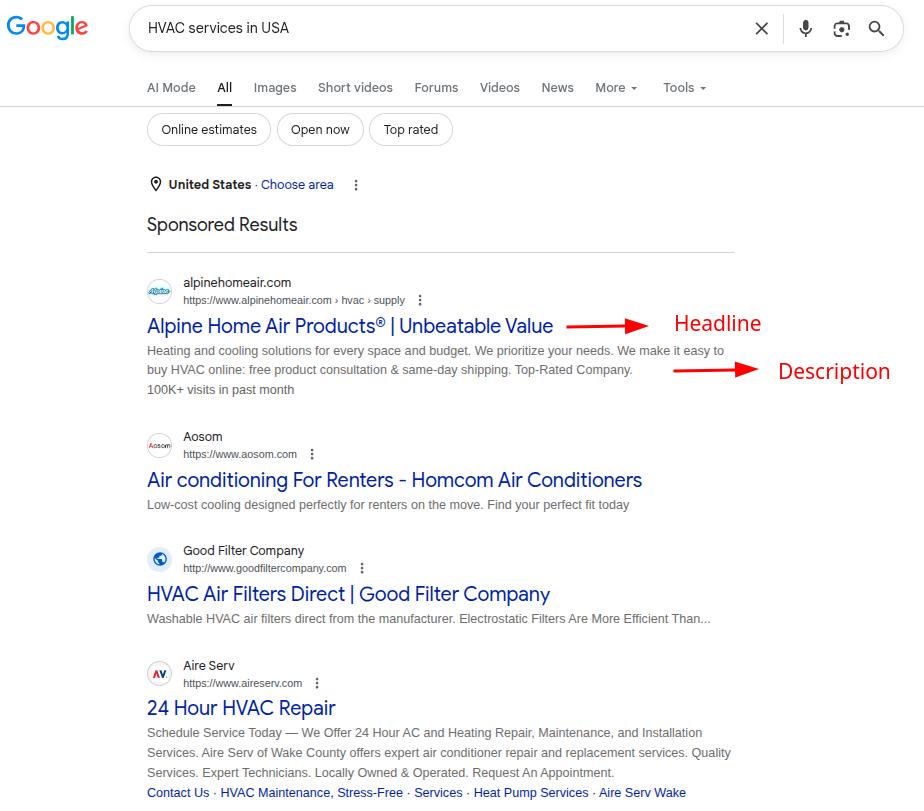This screenshot has height=811, width=924.
Task: Click the Choose area link
Action: coord(297,184)
